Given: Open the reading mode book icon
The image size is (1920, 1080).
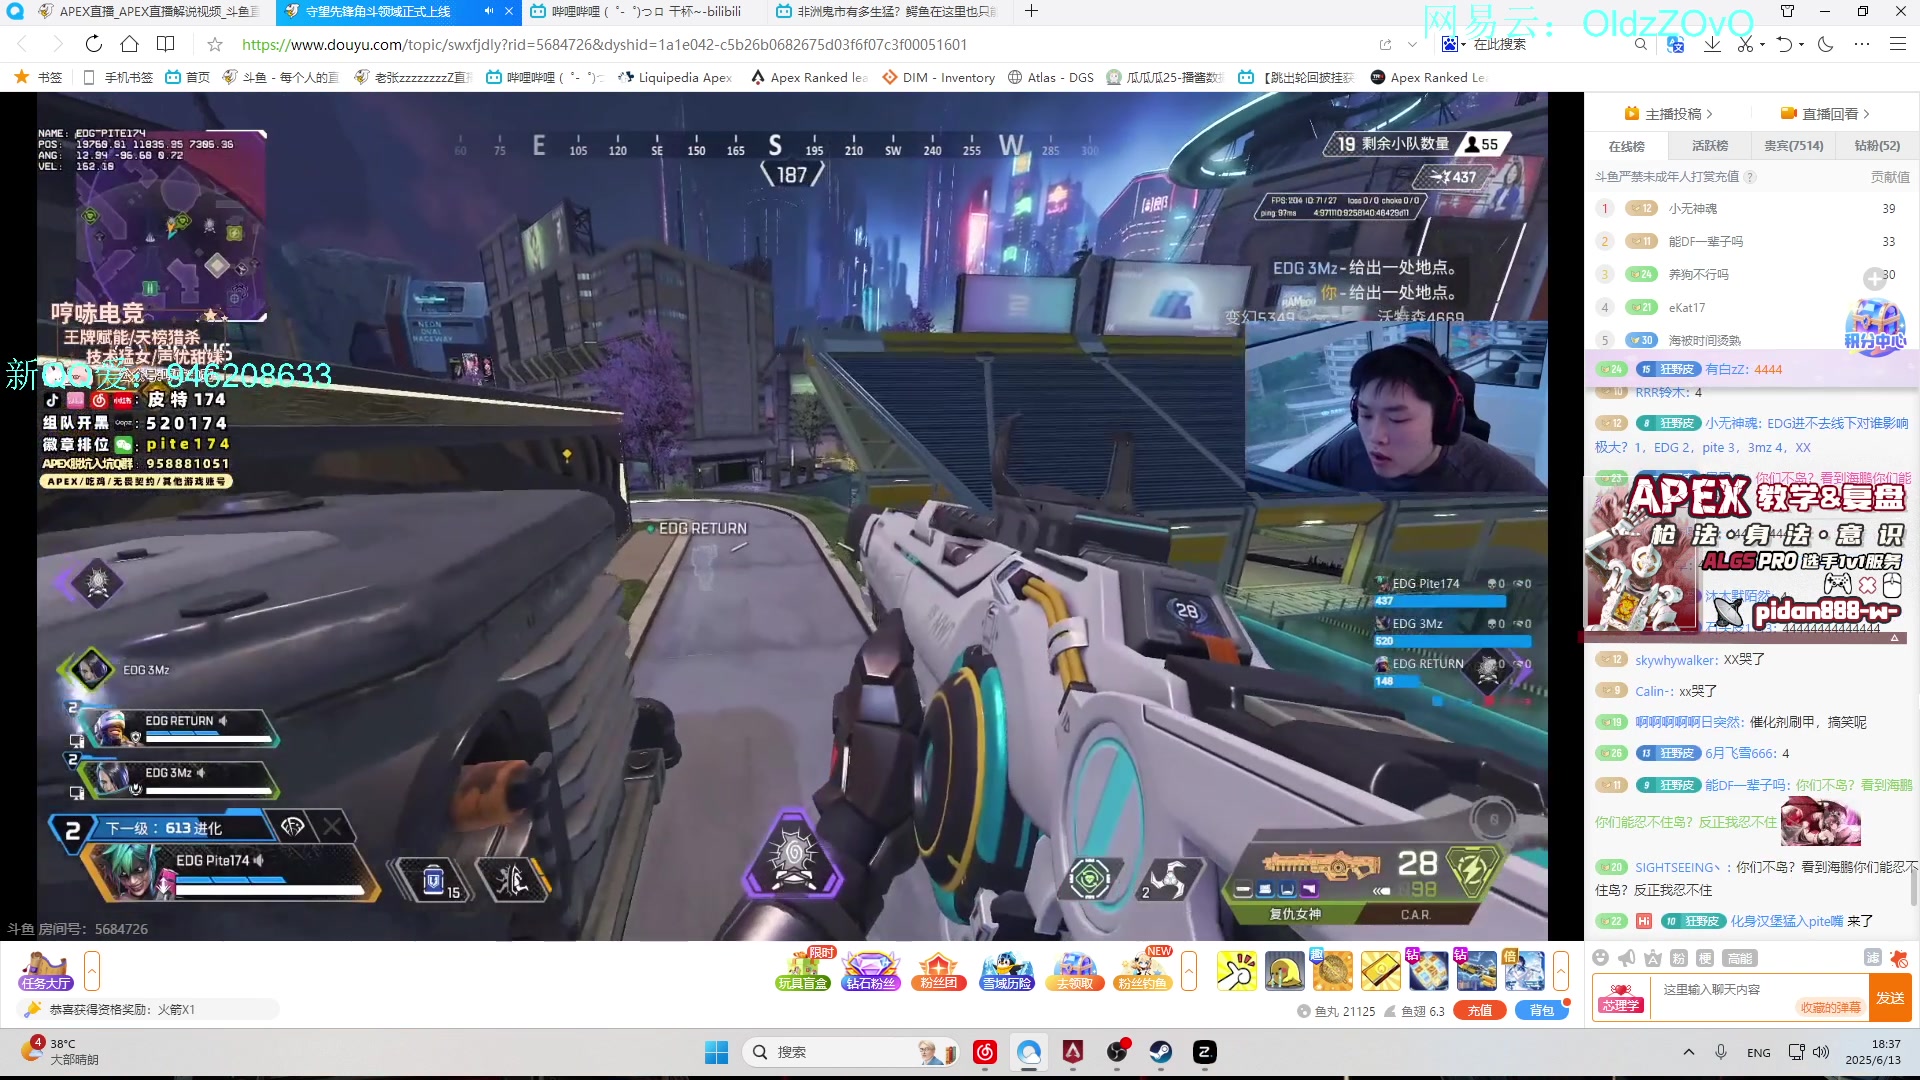Looking at the screenshot, I should (166, 44).
